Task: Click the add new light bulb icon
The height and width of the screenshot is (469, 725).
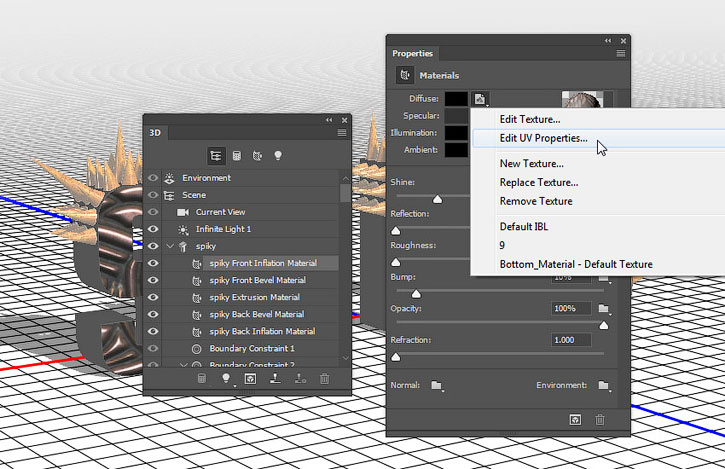Action: tap(226, 378)
